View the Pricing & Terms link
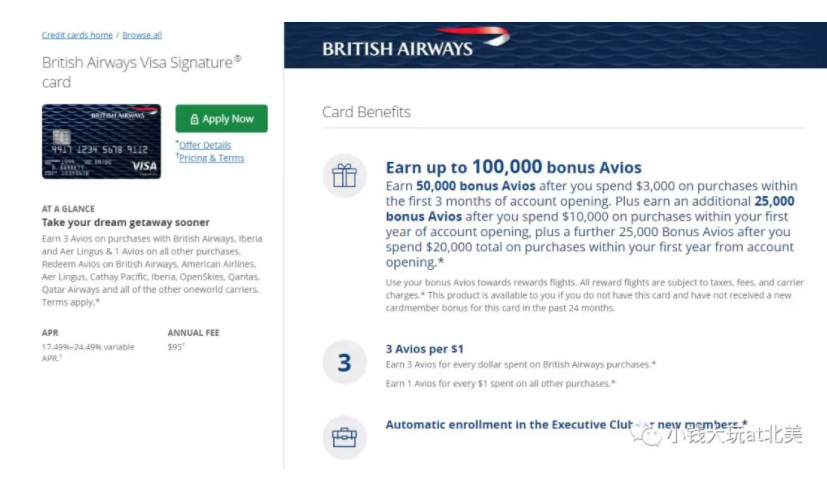The image size is (827, 483). click(211, 158)
